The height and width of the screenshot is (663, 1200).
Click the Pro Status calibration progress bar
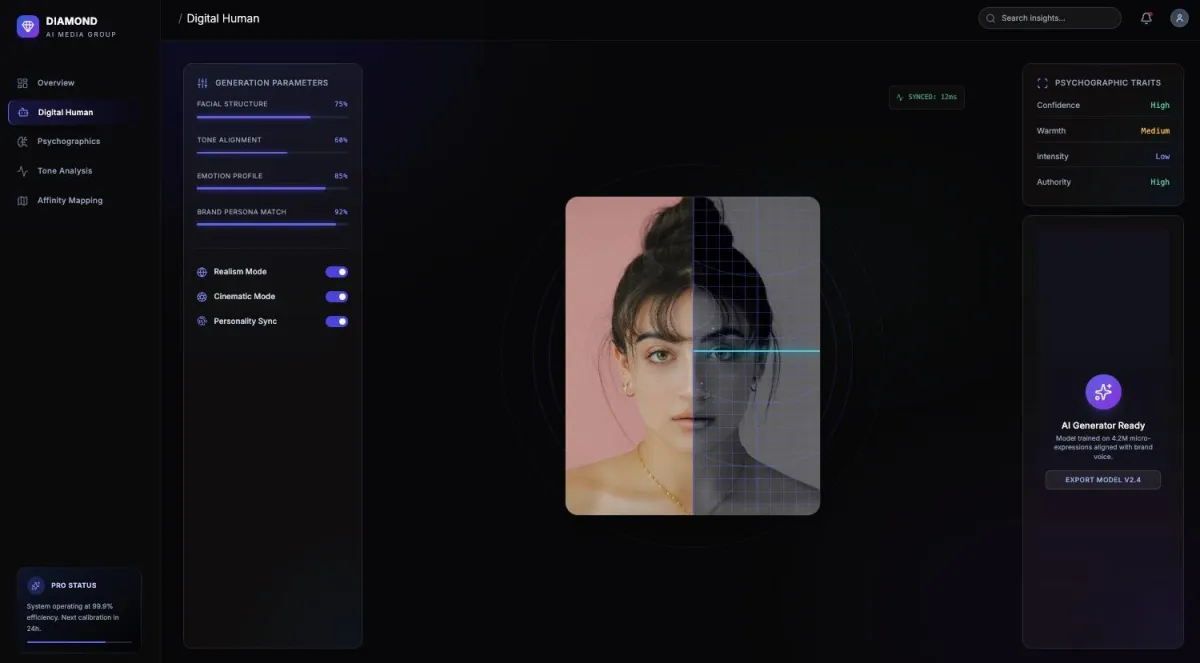(79, 642)
